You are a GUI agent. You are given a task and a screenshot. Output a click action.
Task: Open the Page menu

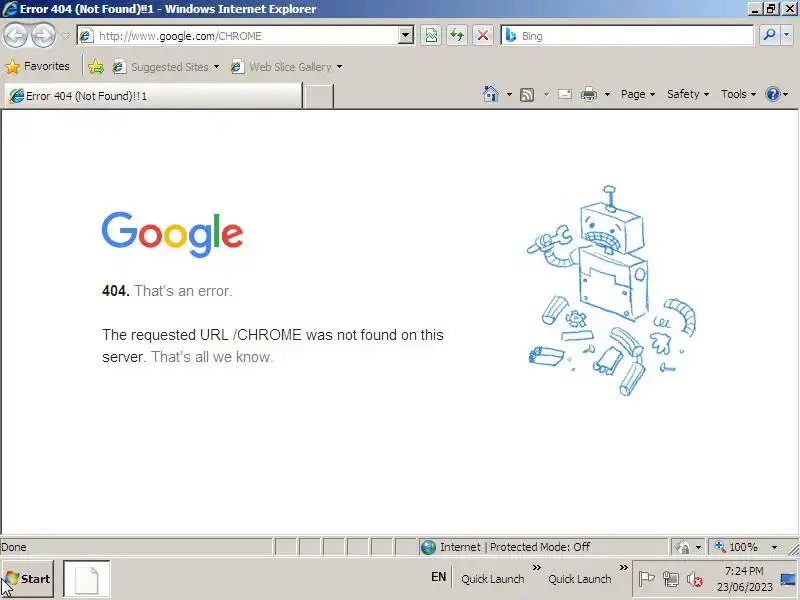638,94
